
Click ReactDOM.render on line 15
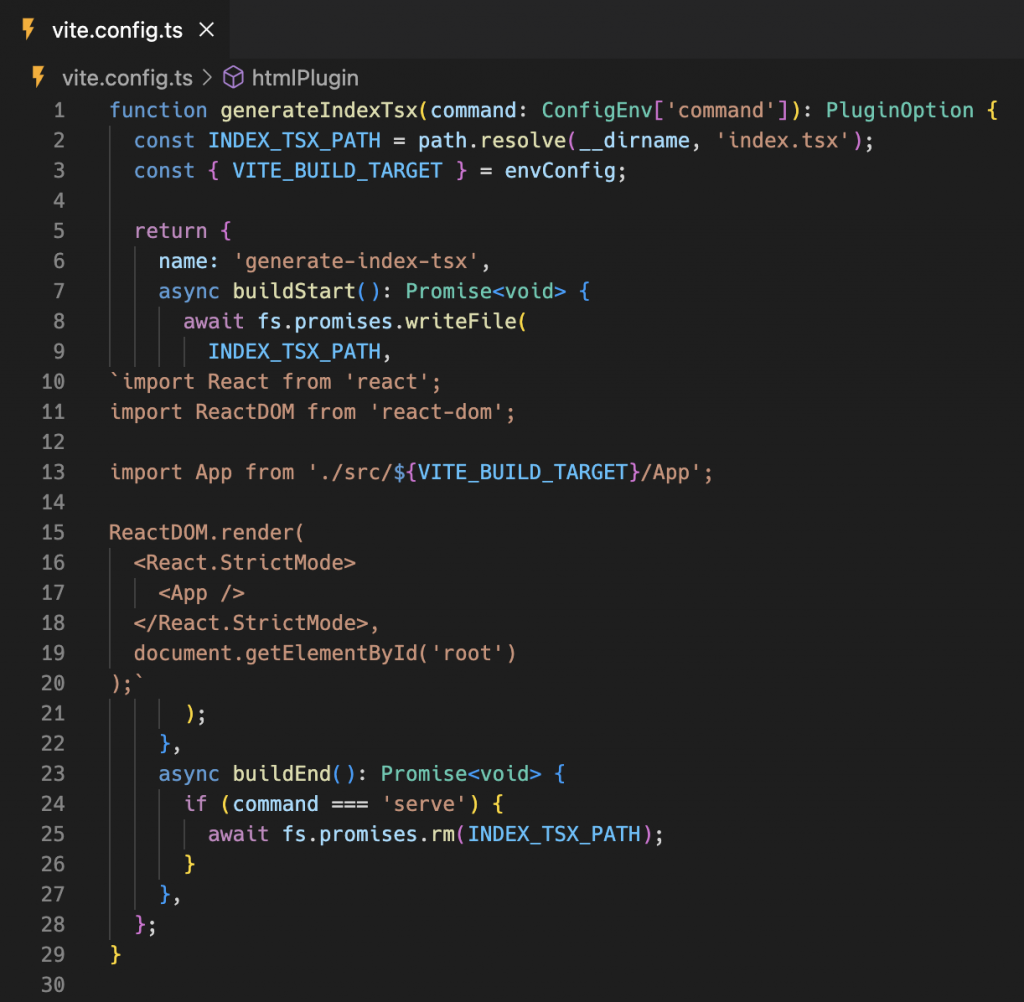[201, 532]
